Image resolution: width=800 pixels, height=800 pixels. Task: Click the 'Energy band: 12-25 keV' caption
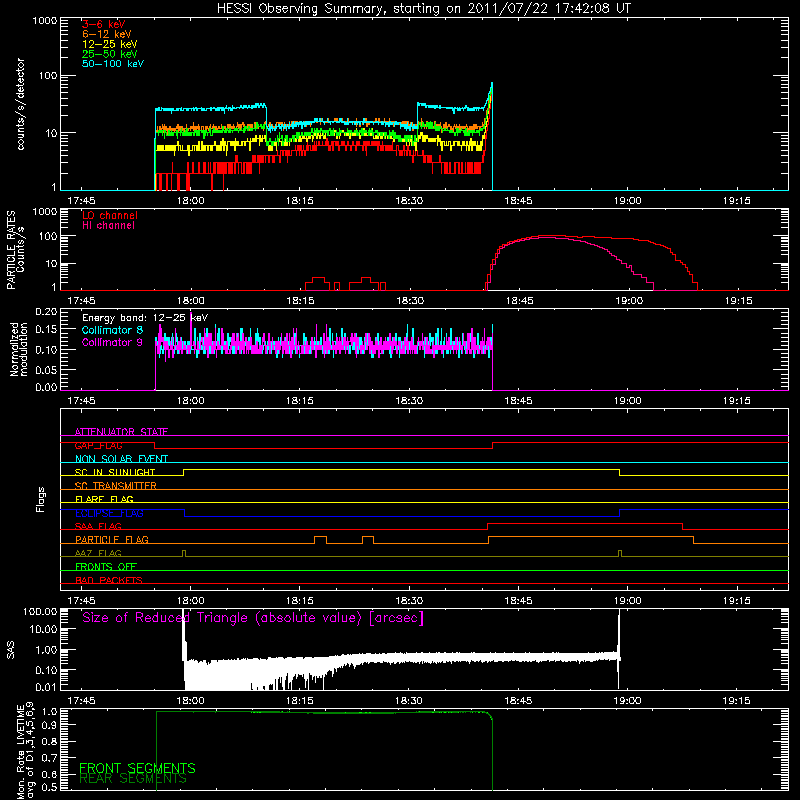click(145, 318)
